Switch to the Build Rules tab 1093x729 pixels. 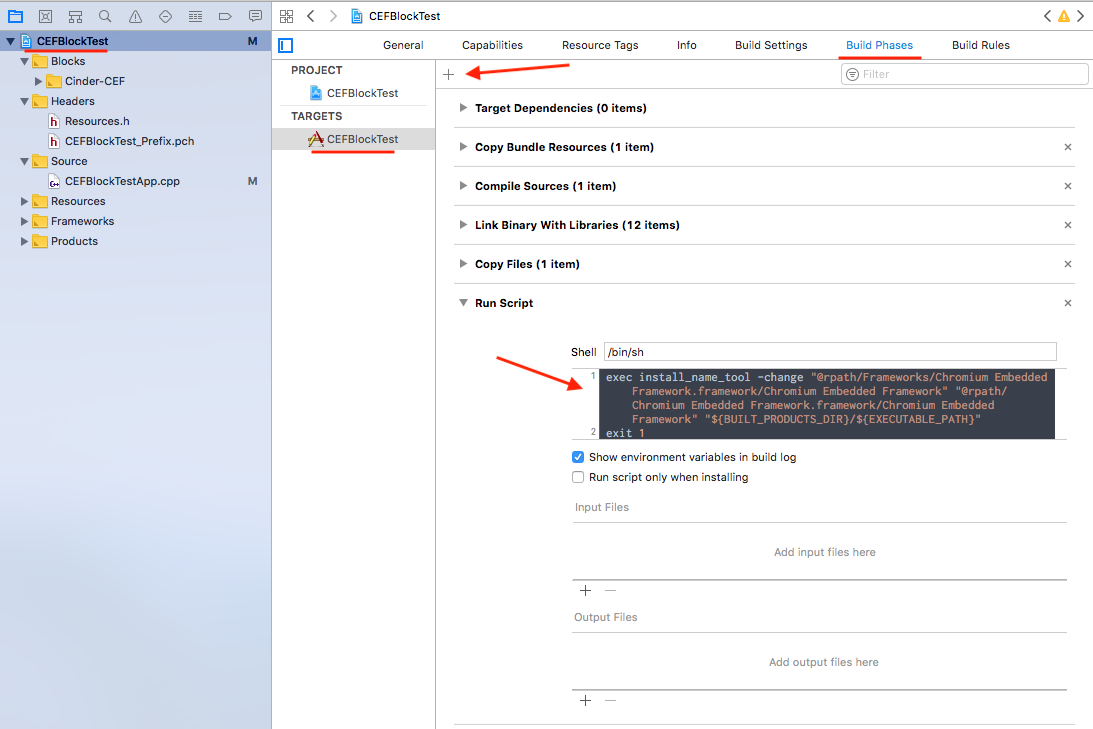[x=981, y=45]
